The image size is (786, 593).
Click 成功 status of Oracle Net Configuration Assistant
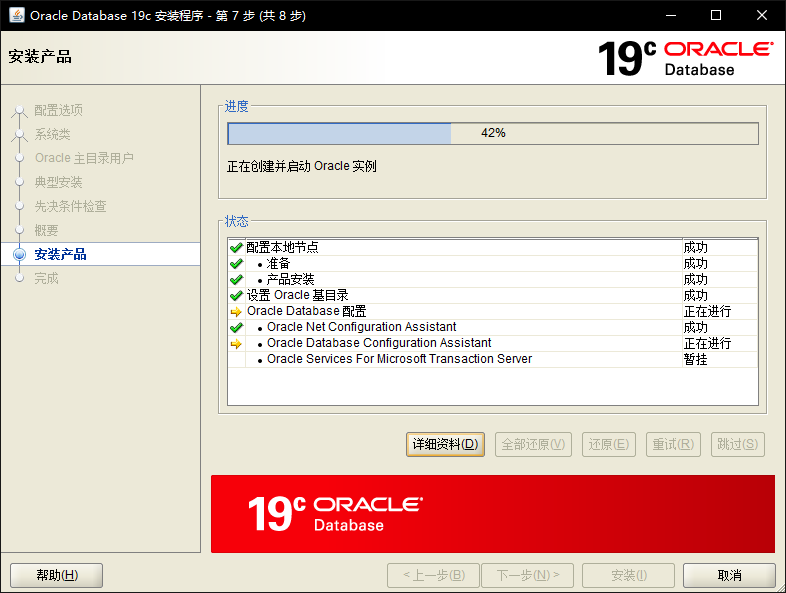tap(695, 327)
